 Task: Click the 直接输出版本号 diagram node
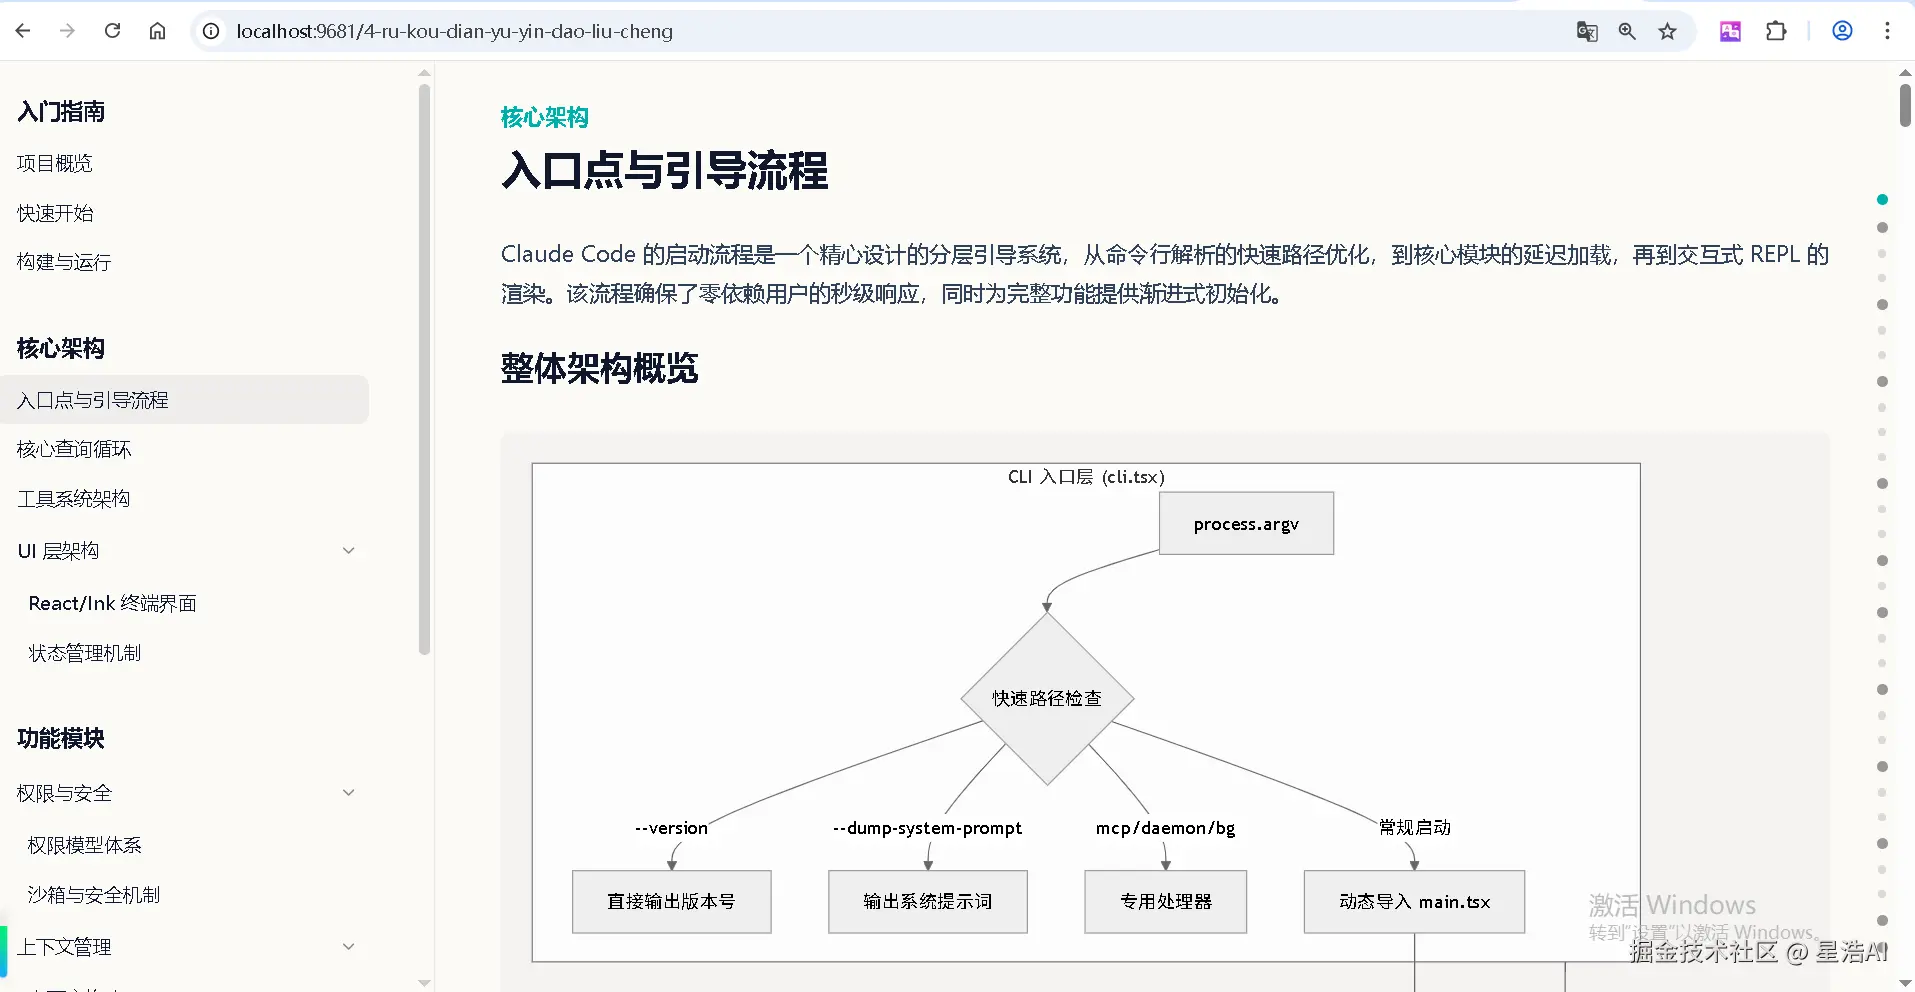coord(671,902)
